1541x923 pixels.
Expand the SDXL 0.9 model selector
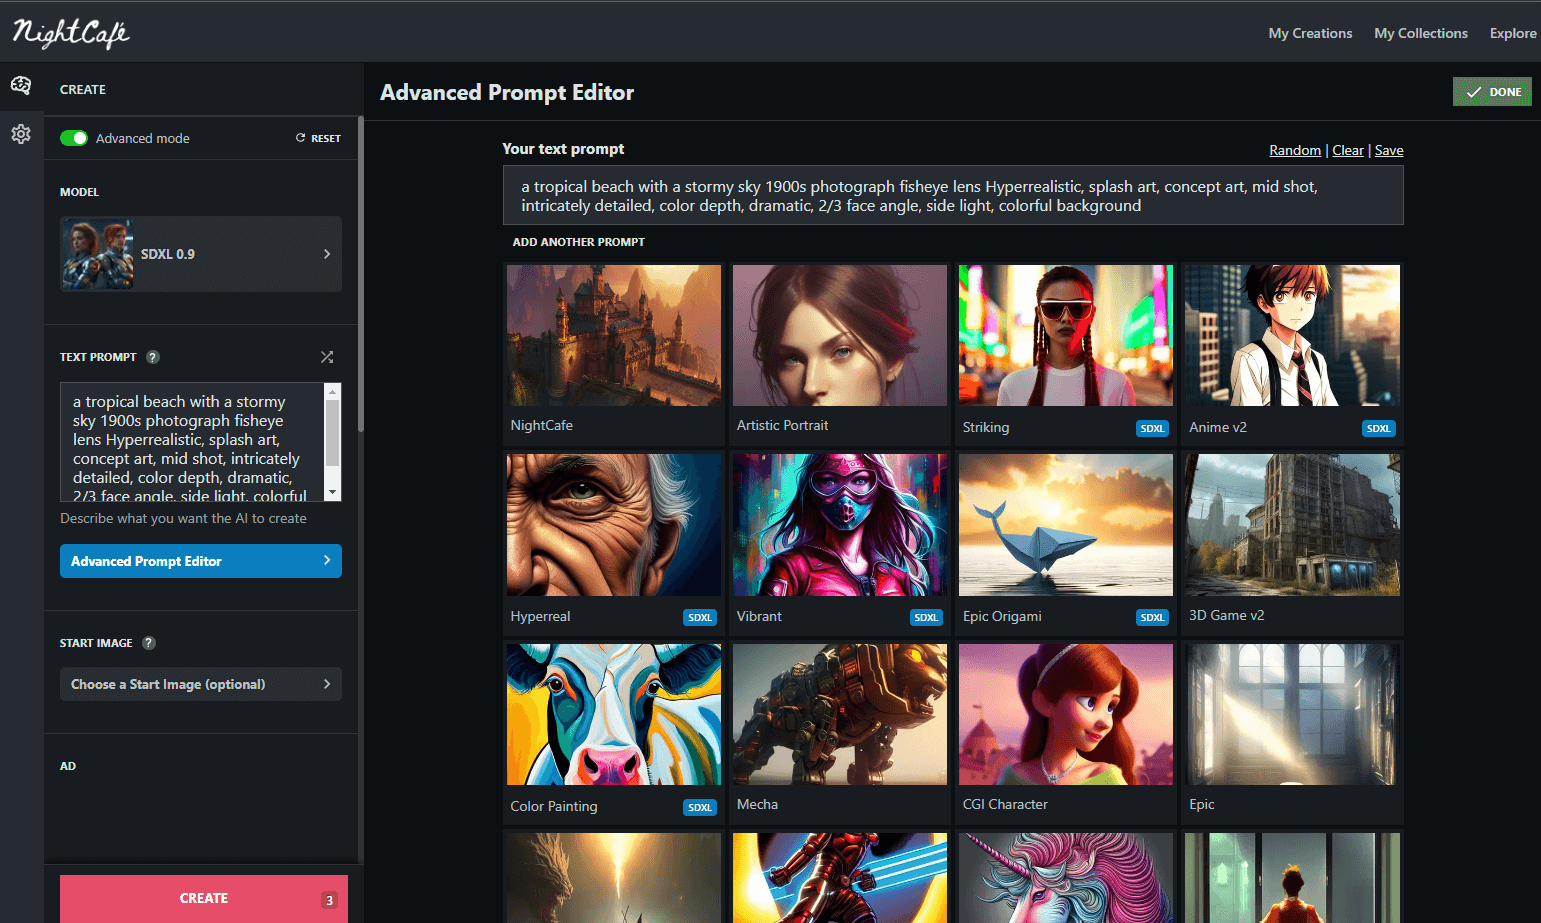[201, 254]
